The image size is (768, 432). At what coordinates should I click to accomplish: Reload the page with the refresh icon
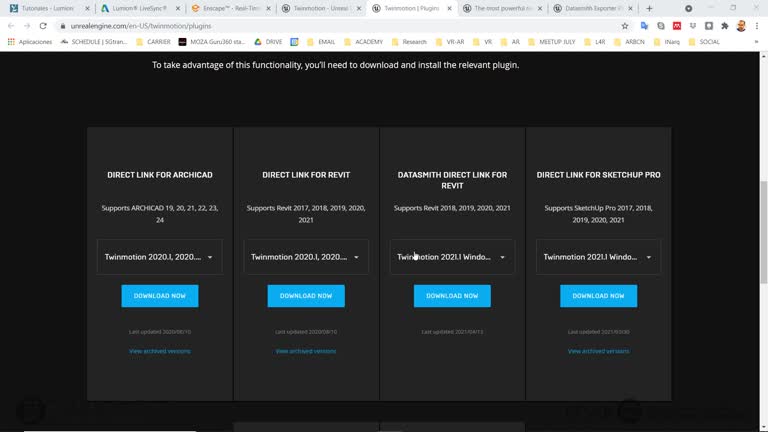pos(43,26)
